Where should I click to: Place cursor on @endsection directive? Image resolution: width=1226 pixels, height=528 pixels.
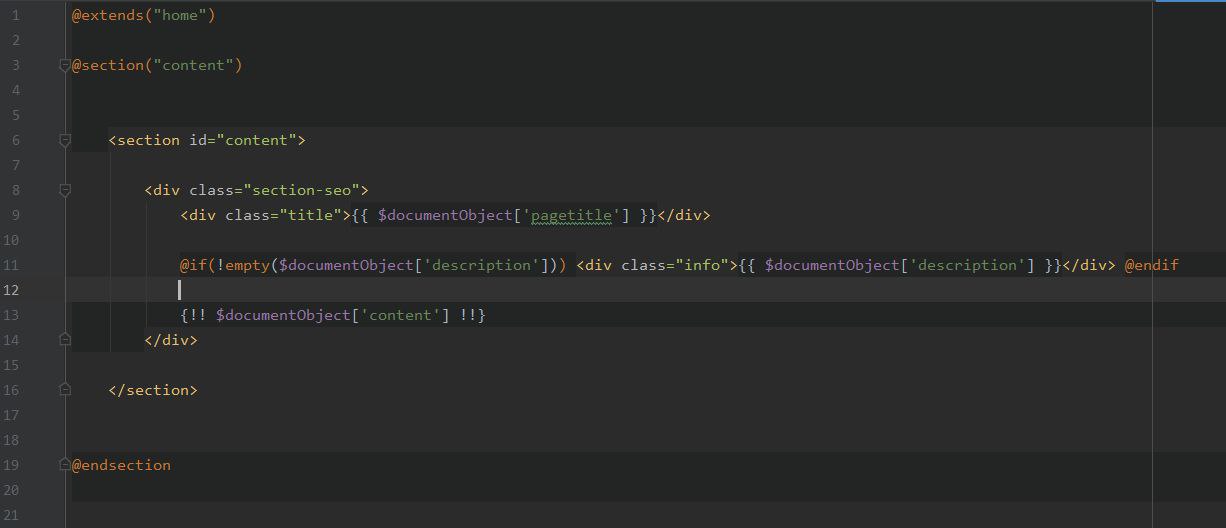pos(121,466)
